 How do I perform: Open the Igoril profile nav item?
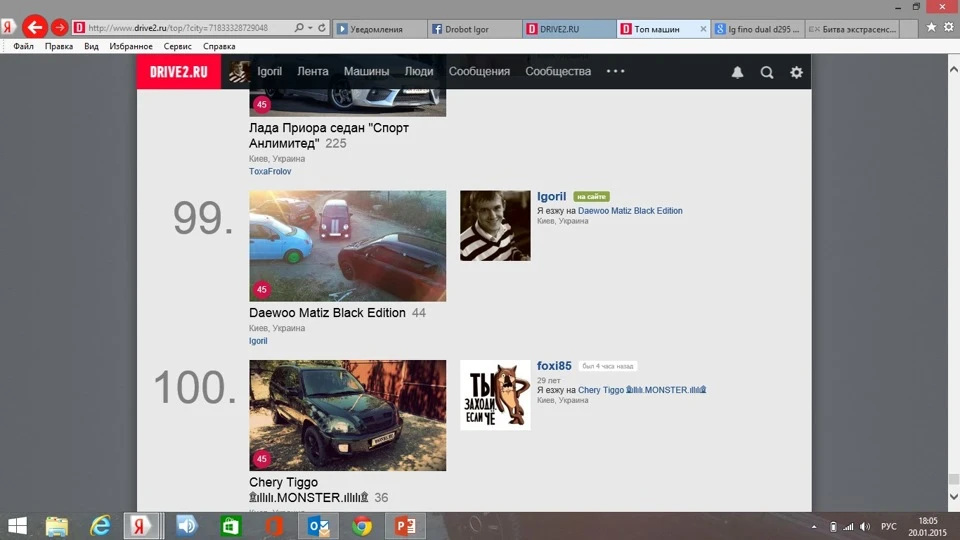coord(269,71)
